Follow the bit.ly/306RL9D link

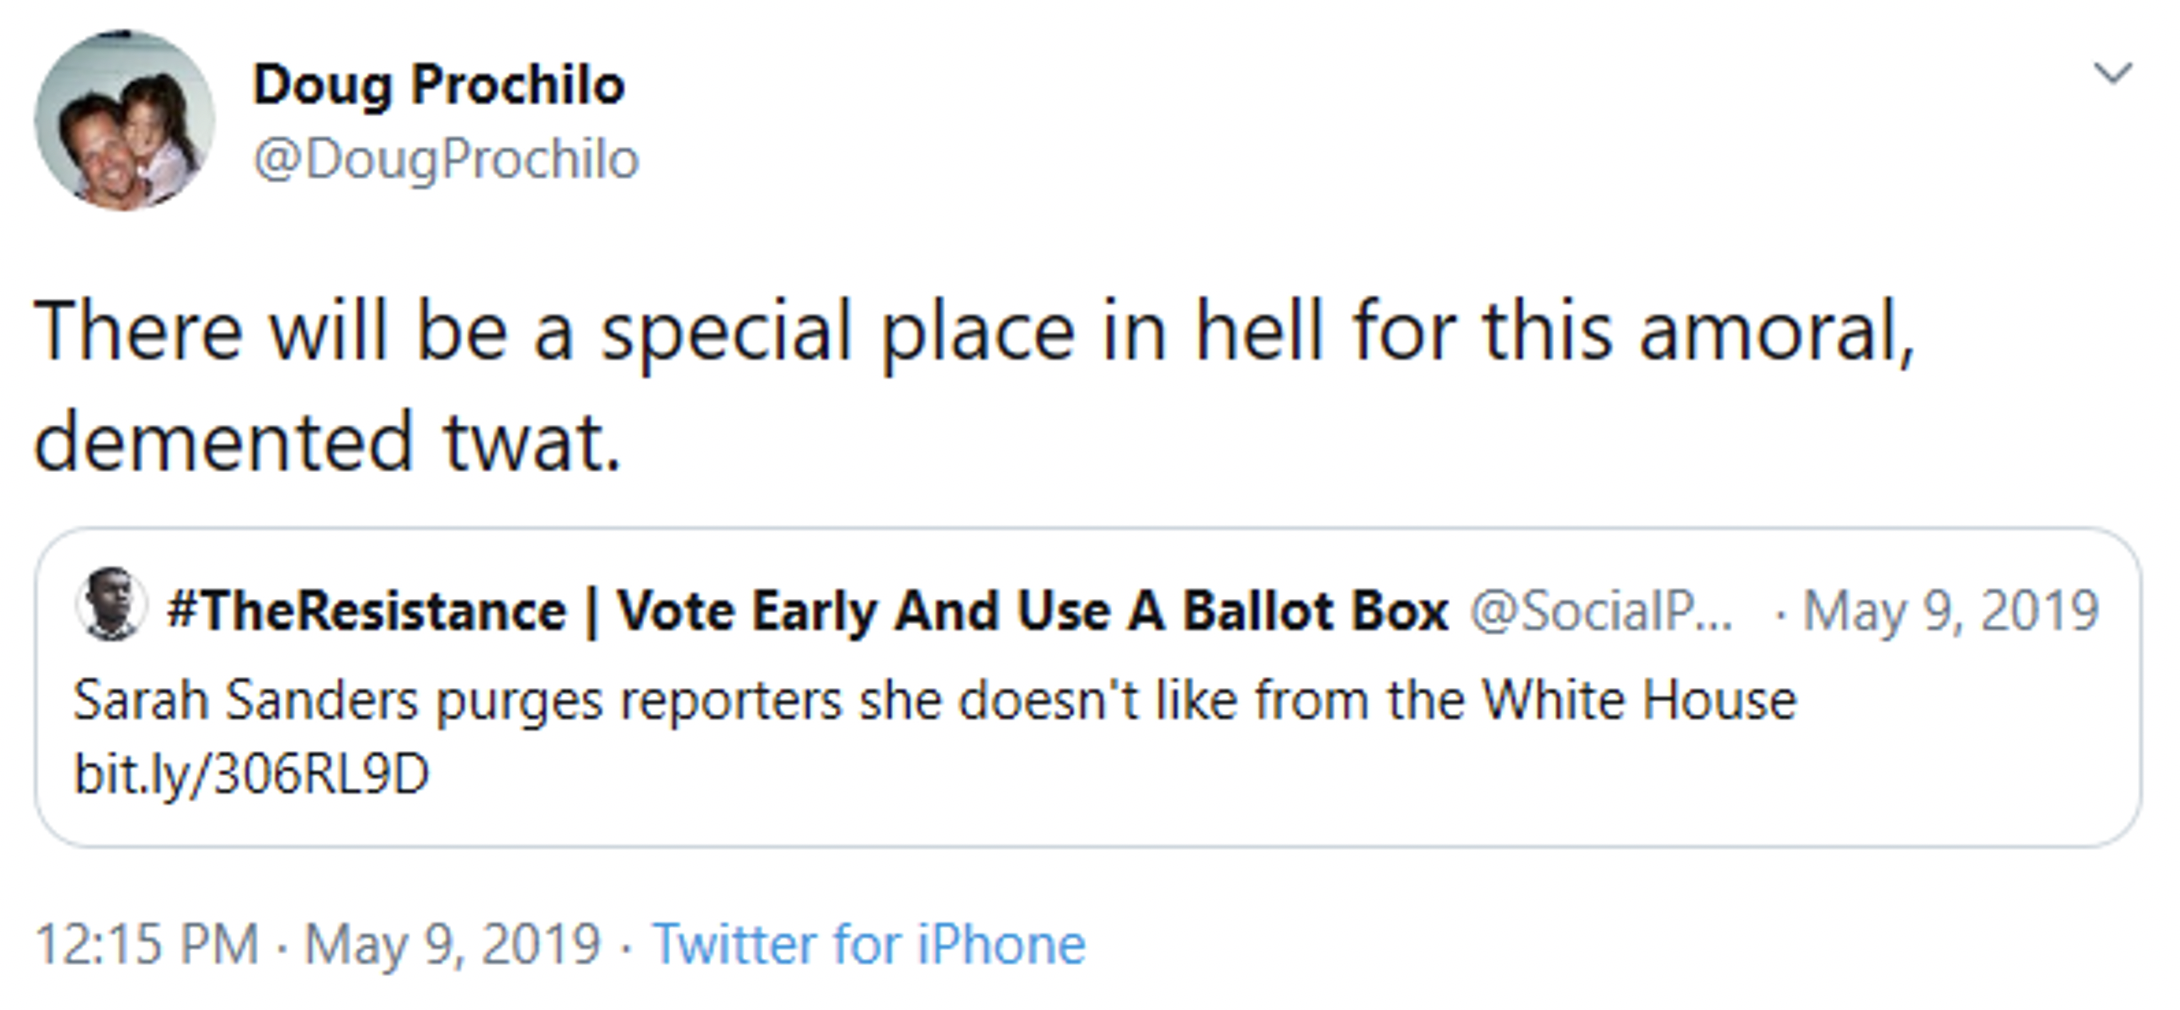coord(252,774)
